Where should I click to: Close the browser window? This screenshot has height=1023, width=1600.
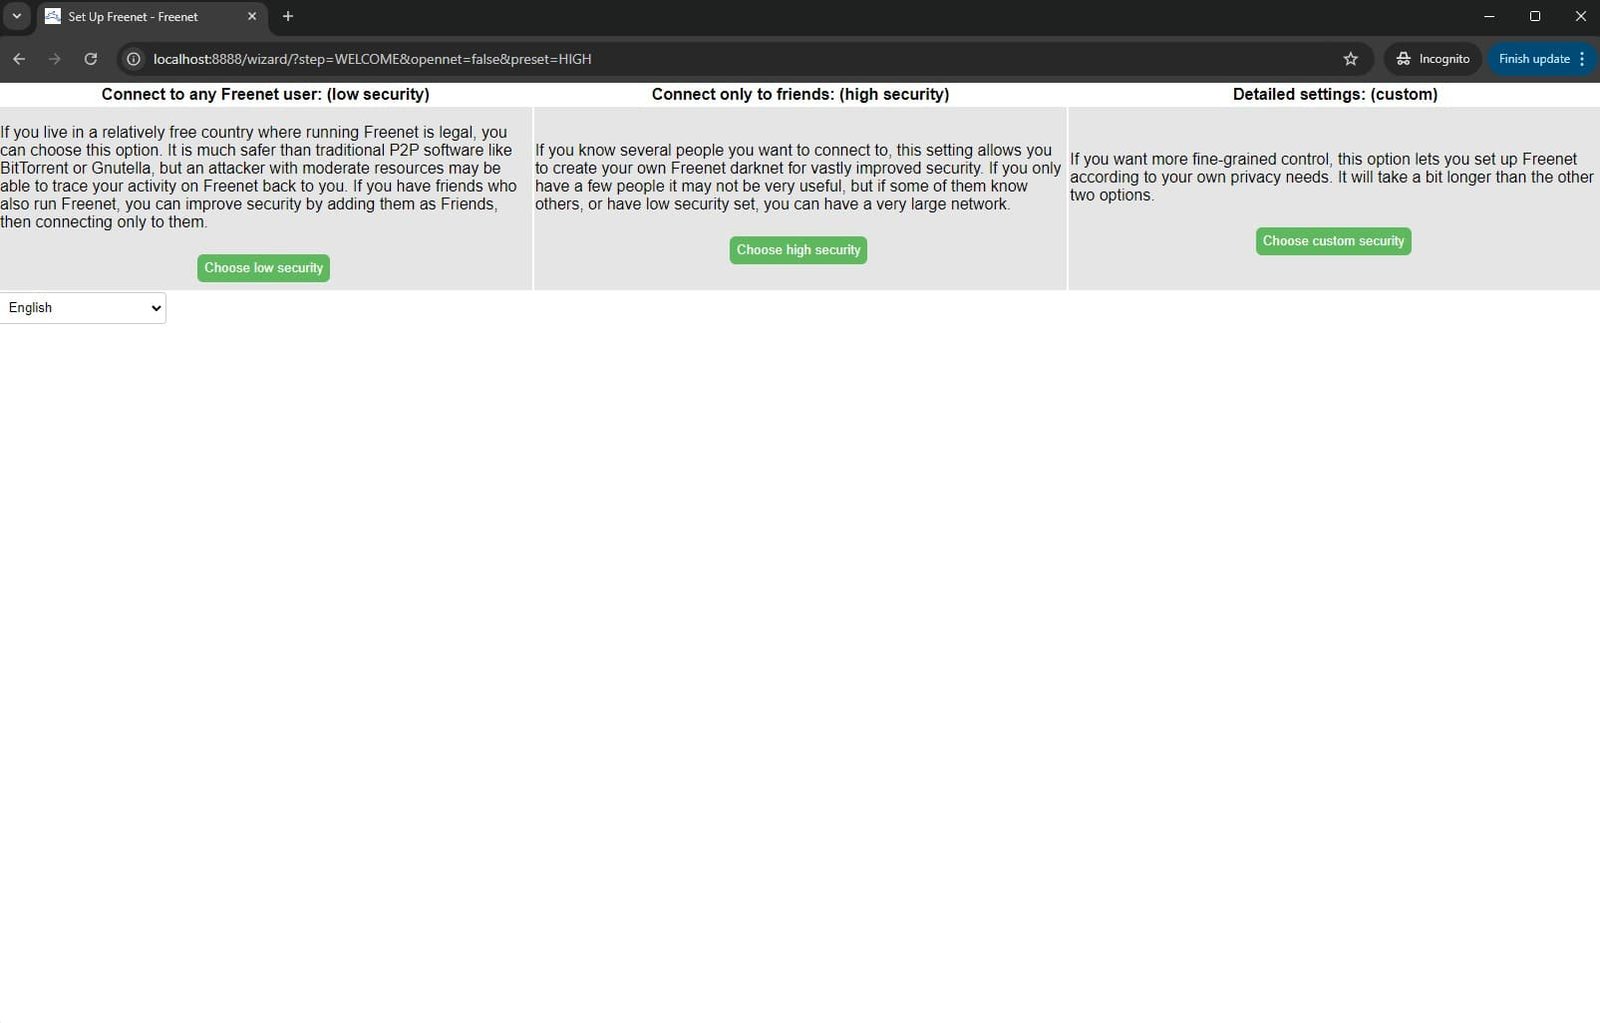[1580, 16]
